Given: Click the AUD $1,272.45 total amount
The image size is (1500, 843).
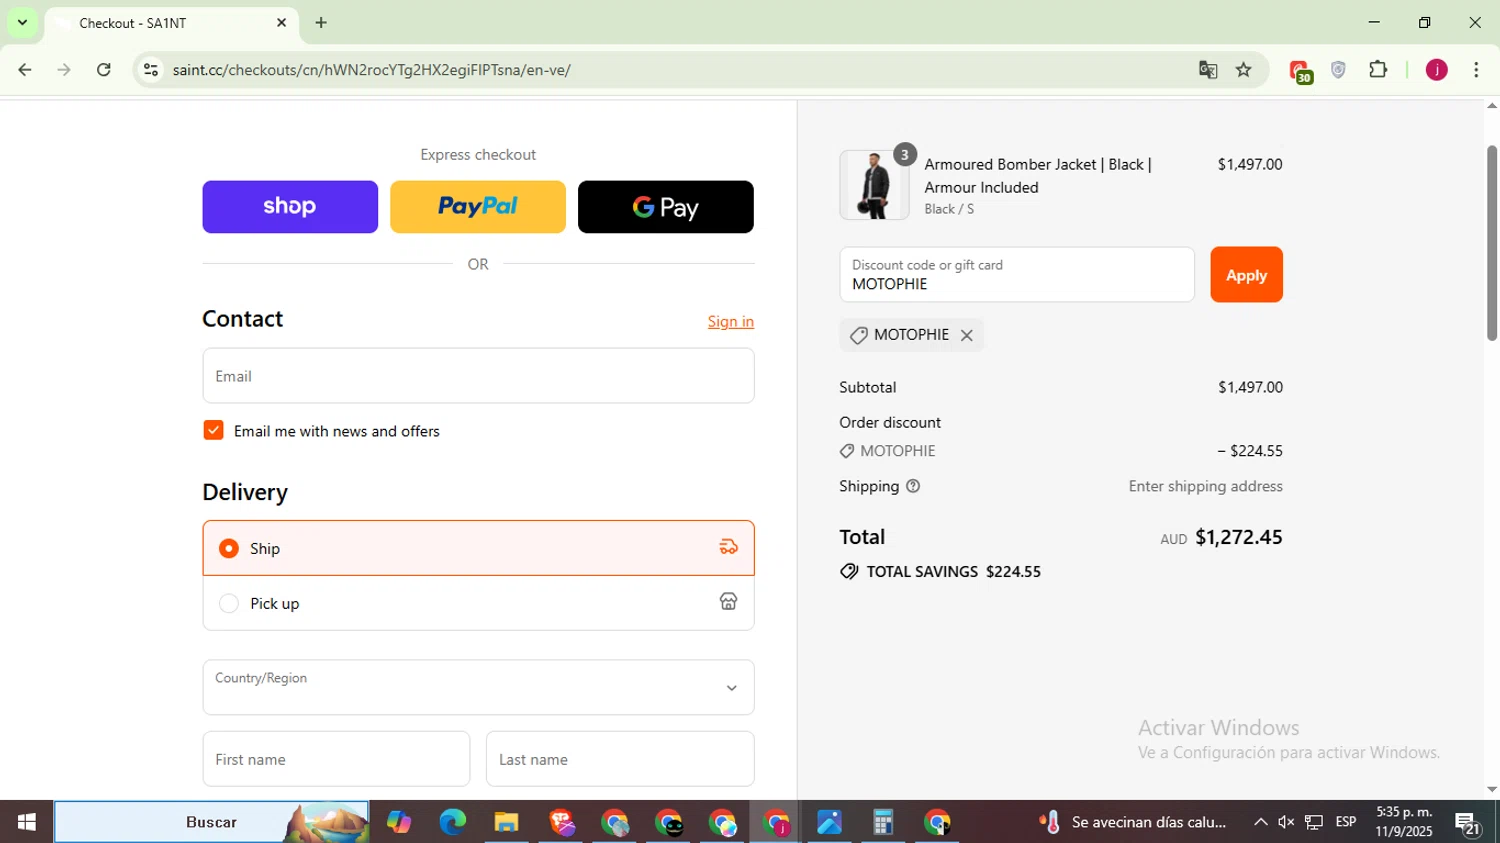Looking at the screenshot, I should 1221,537.
